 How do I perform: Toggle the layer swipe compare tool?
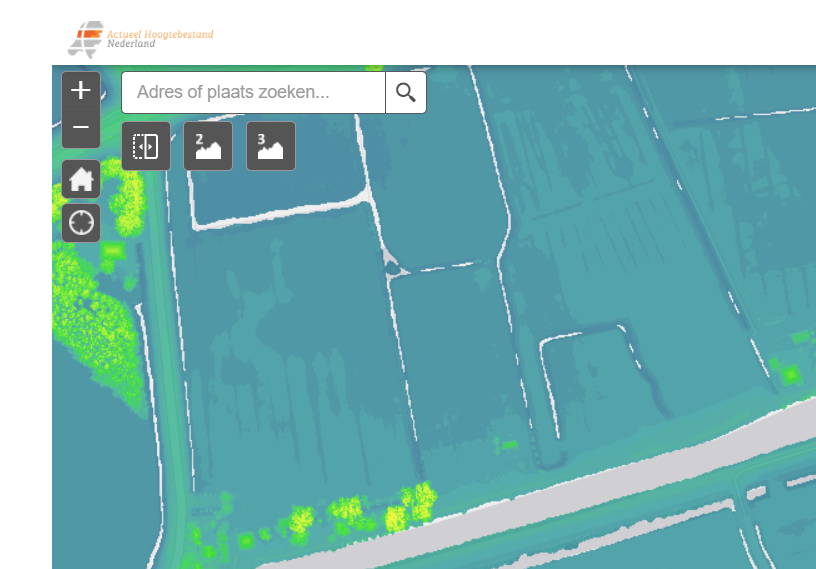click(x=146, y=147)
